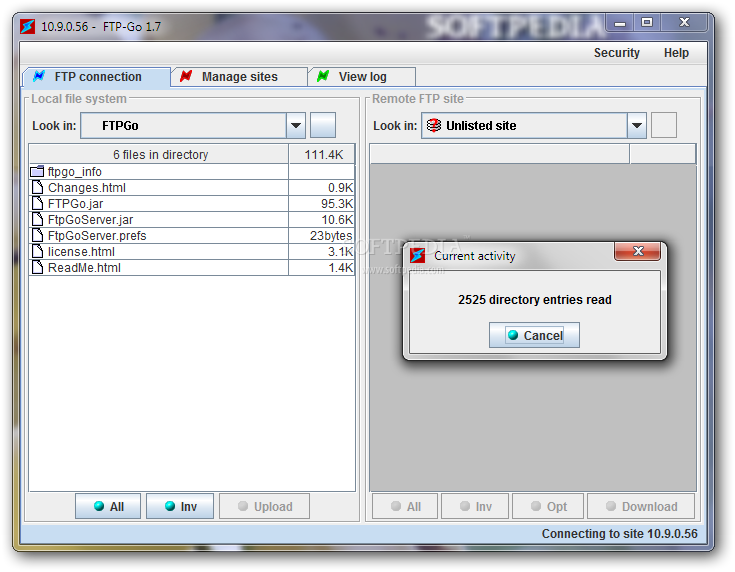
Task: Click the file icon beside license.html
Action: pyautogui.click(x=38, y=251)
